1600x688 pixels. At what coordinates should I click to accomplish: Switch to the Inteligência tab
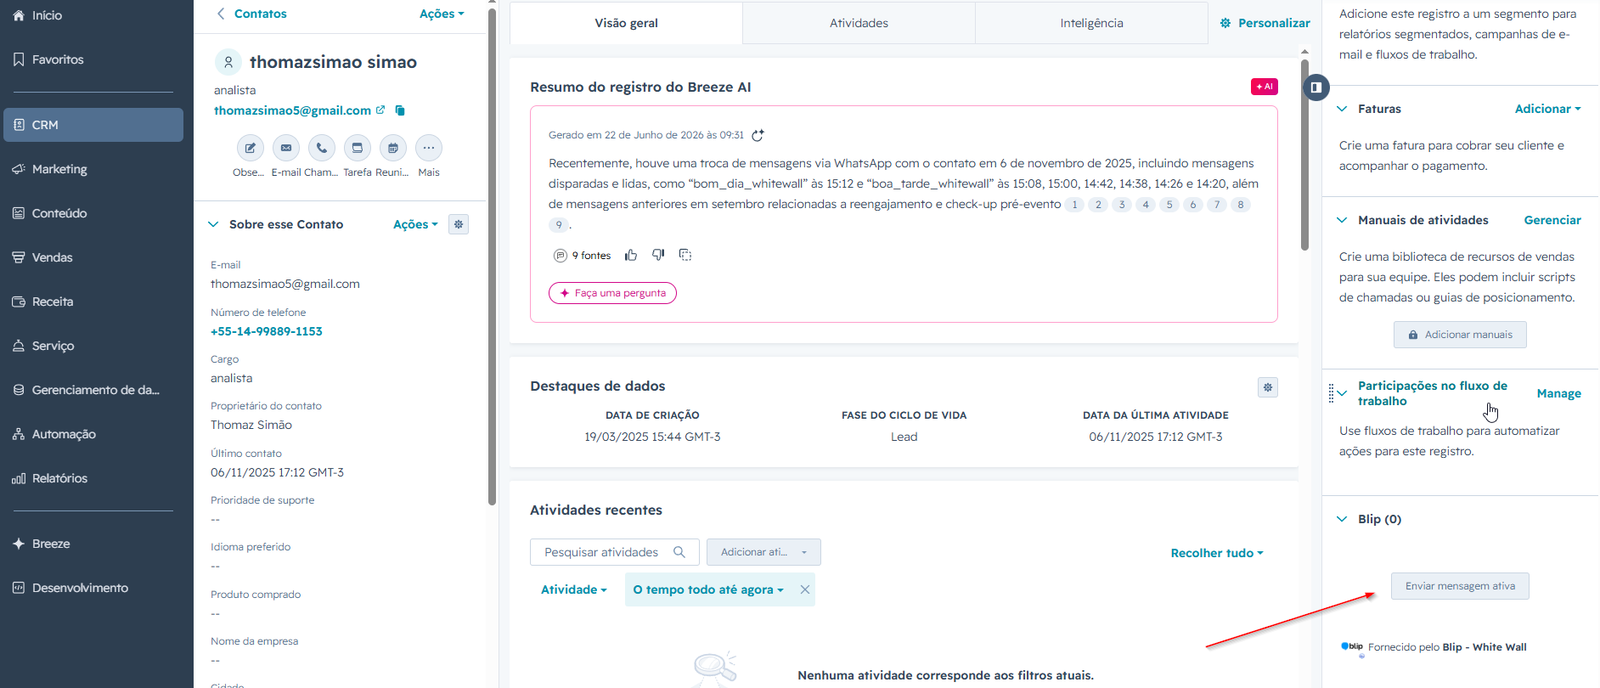point(1092,23)
